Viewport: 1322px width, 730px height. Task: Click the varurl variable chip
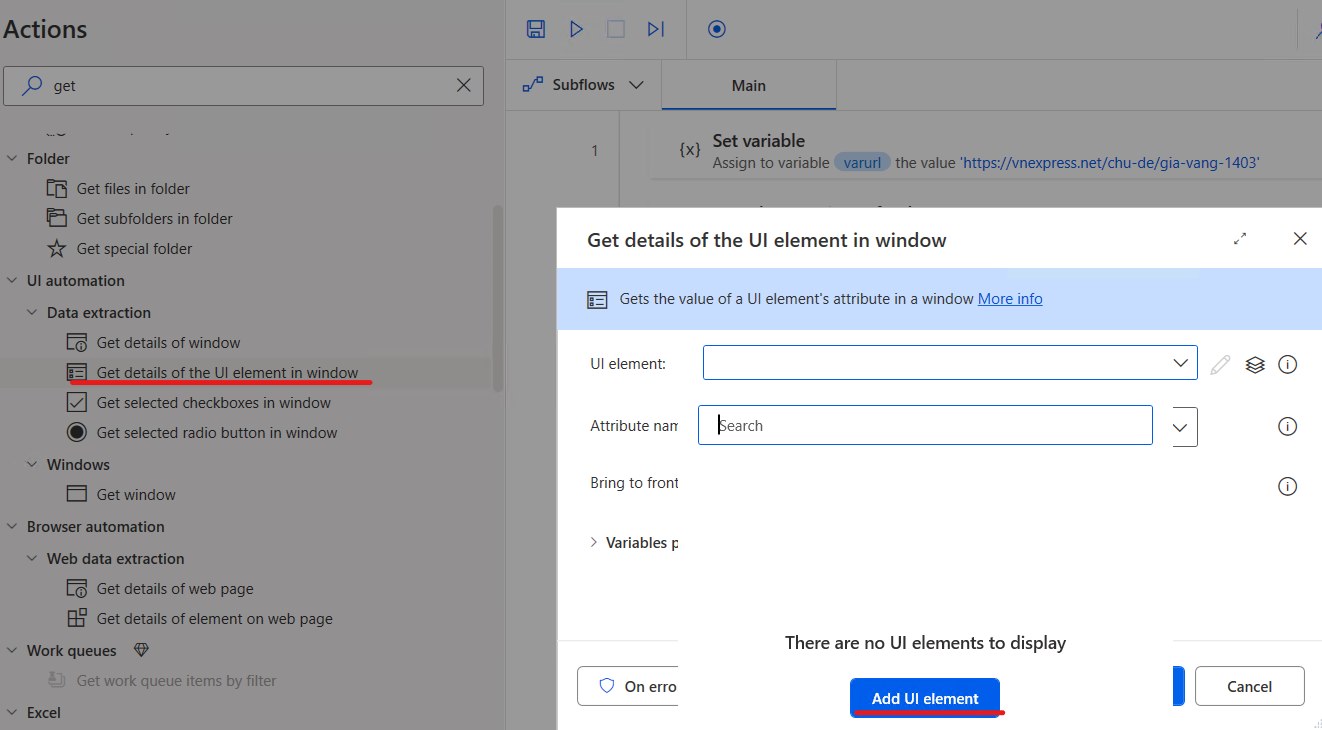[x=862, y=161]
